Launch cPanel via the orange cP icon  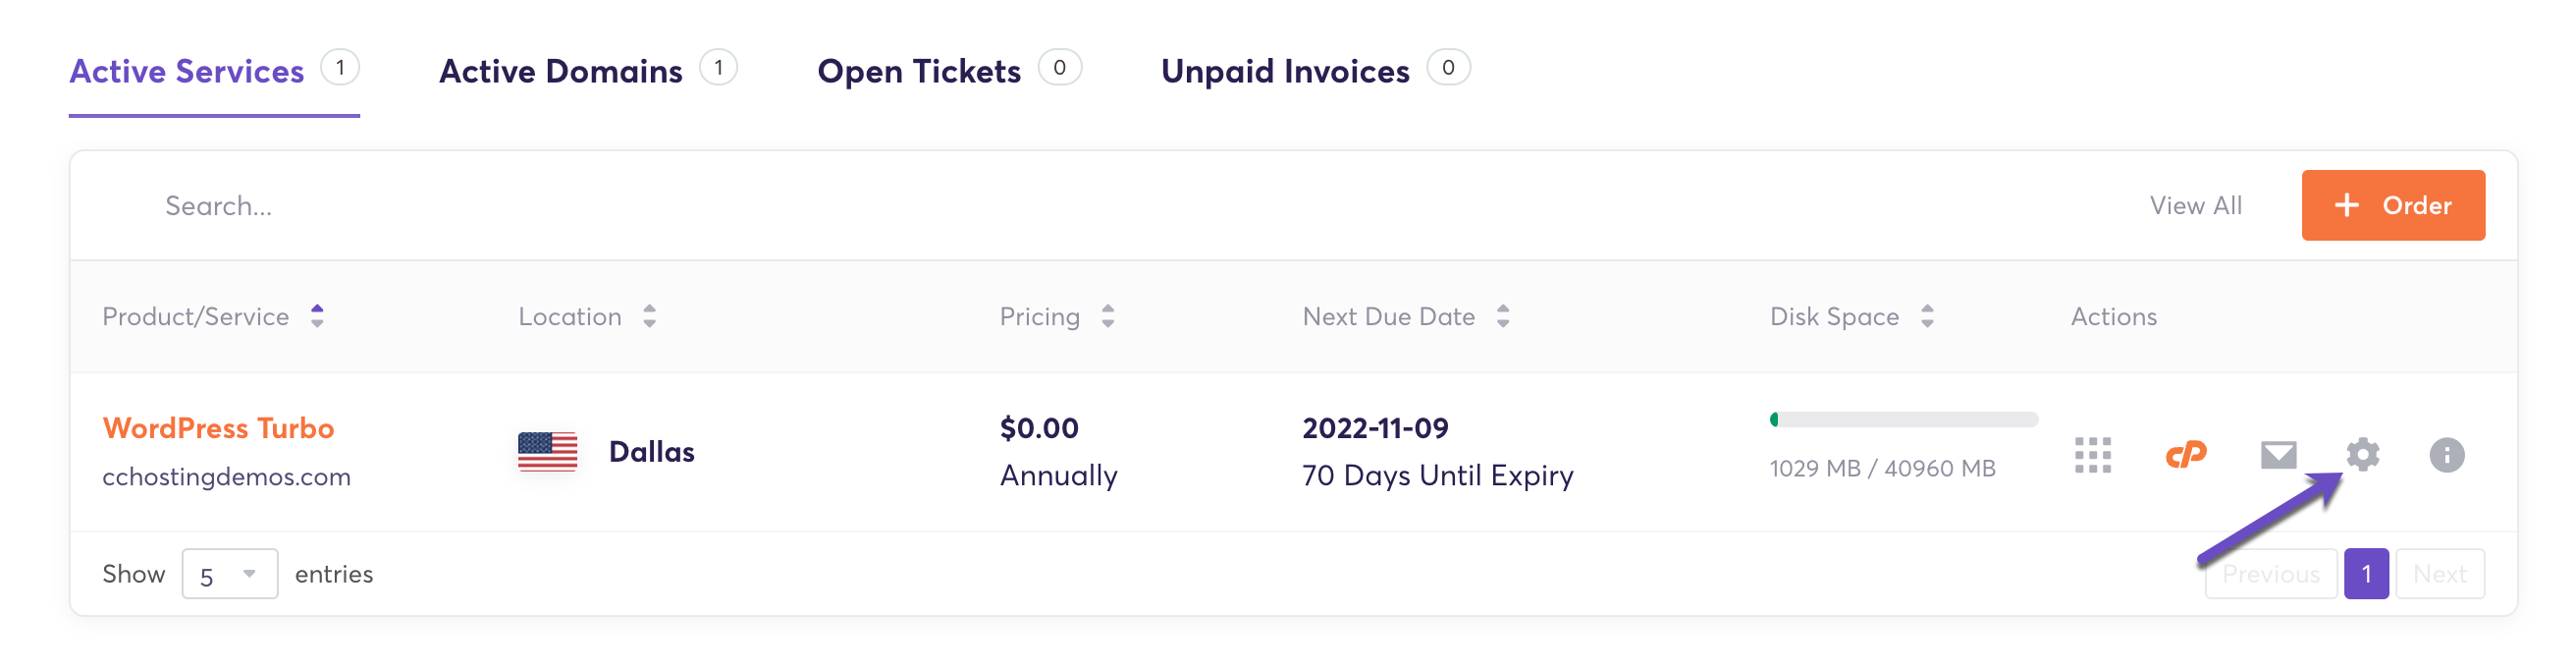point(2185,455)
